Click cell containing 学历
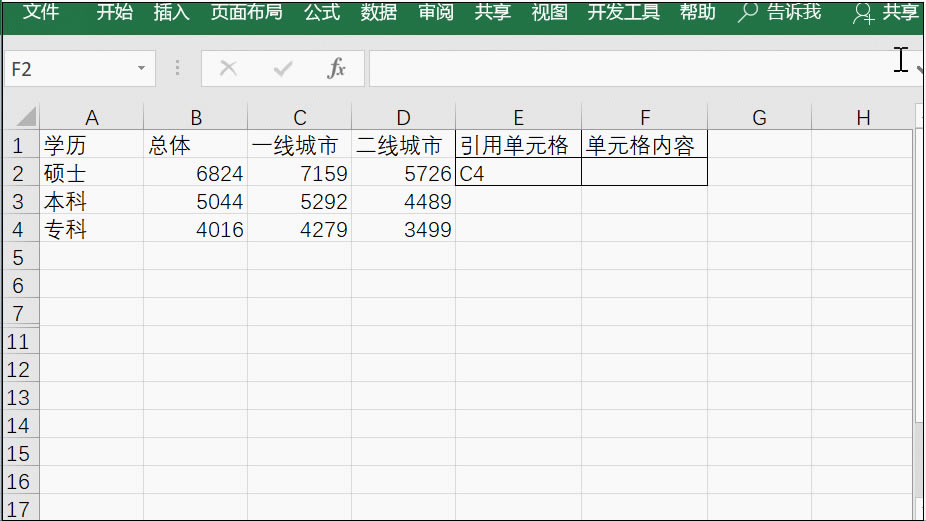 point(92,145)
